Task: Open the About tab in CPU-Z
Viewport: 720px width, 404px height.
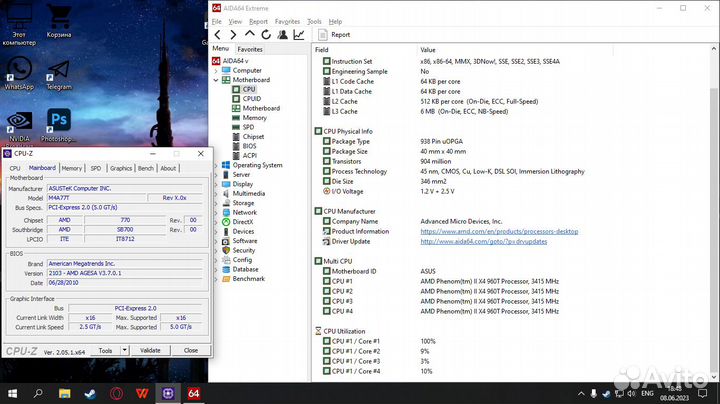Action: [168, 168]
